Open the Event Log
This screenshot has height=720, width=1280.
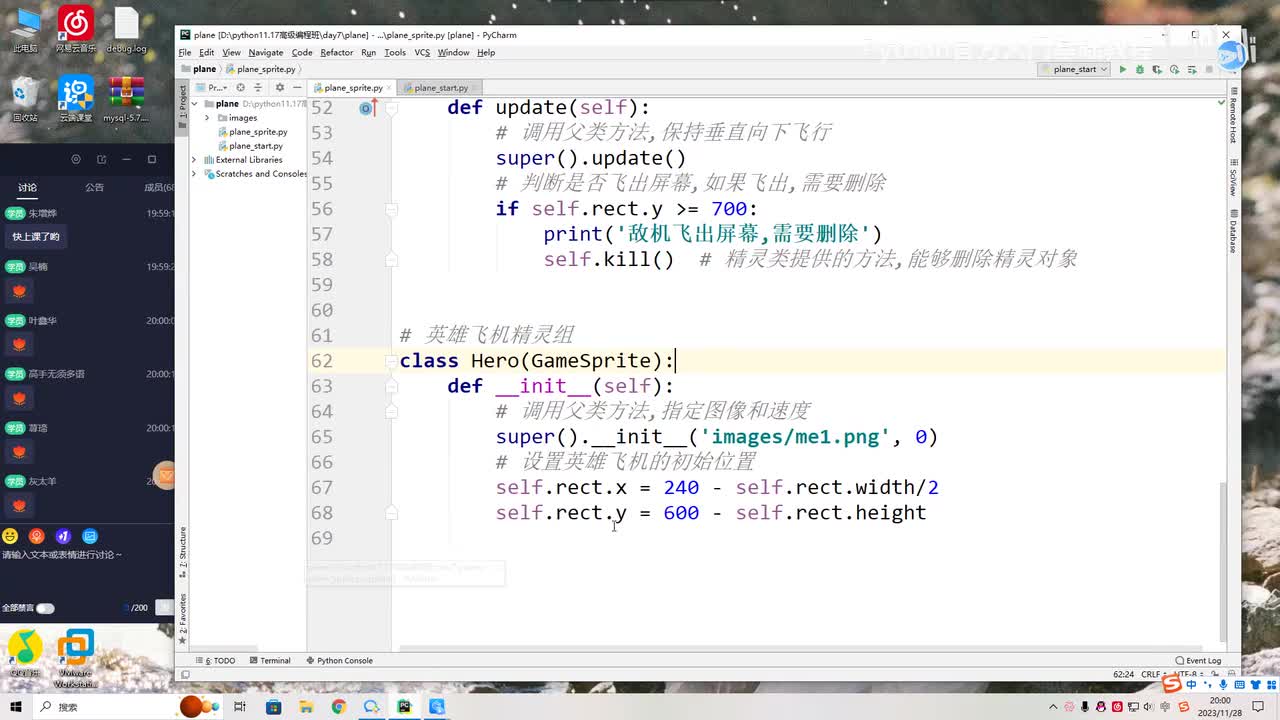(x=1198, y=660)
